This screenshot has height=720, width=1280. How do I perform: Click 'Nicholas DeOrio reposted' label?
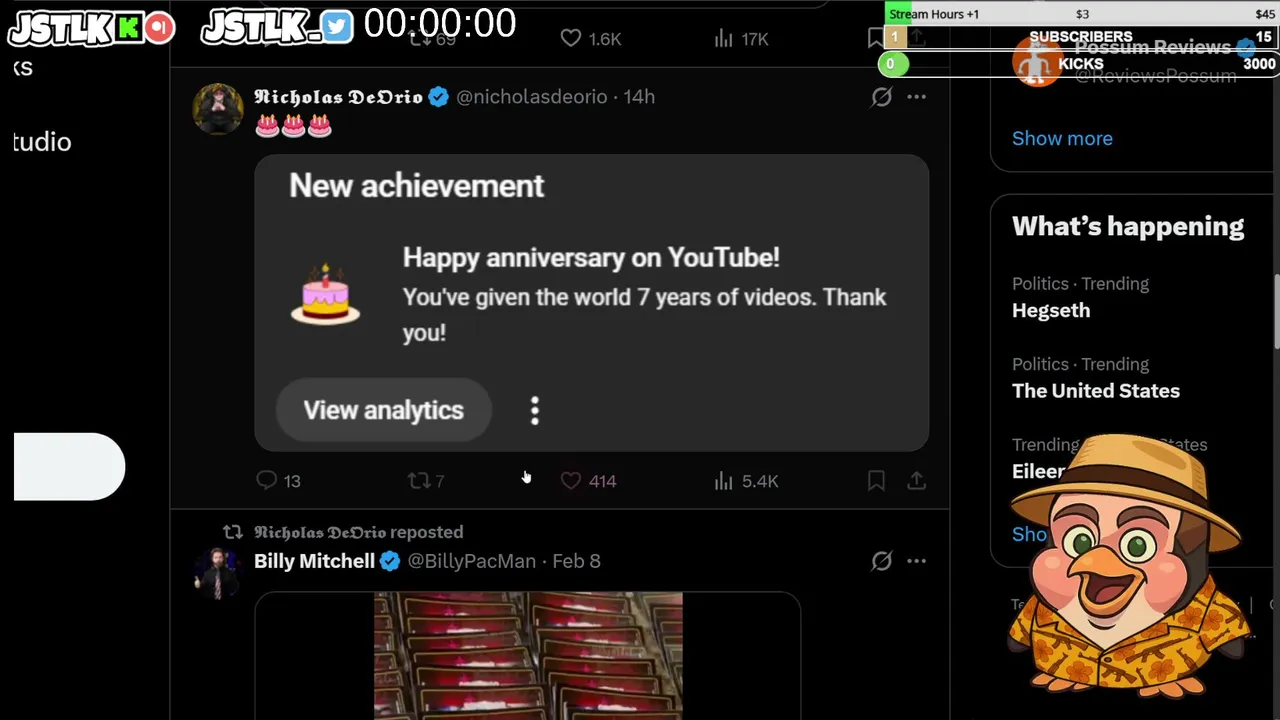[358, 532]
